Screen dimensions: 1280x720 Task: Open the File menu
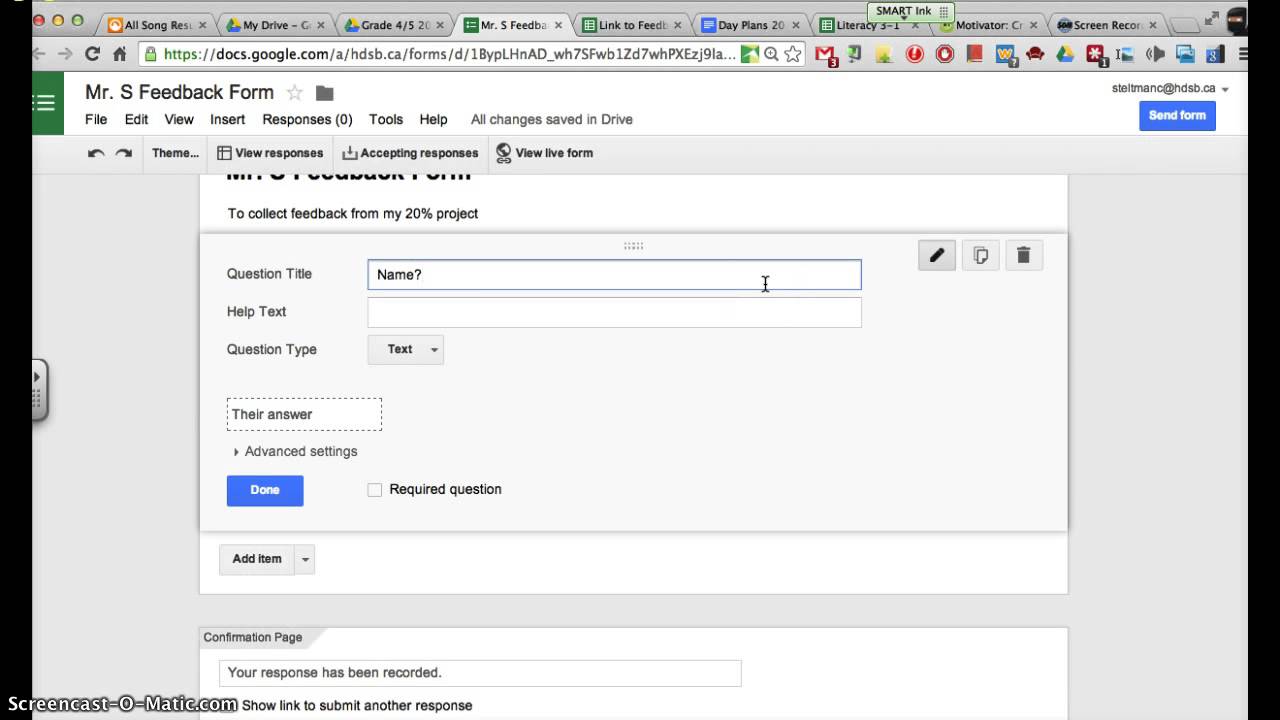click(x=96, y=119)
